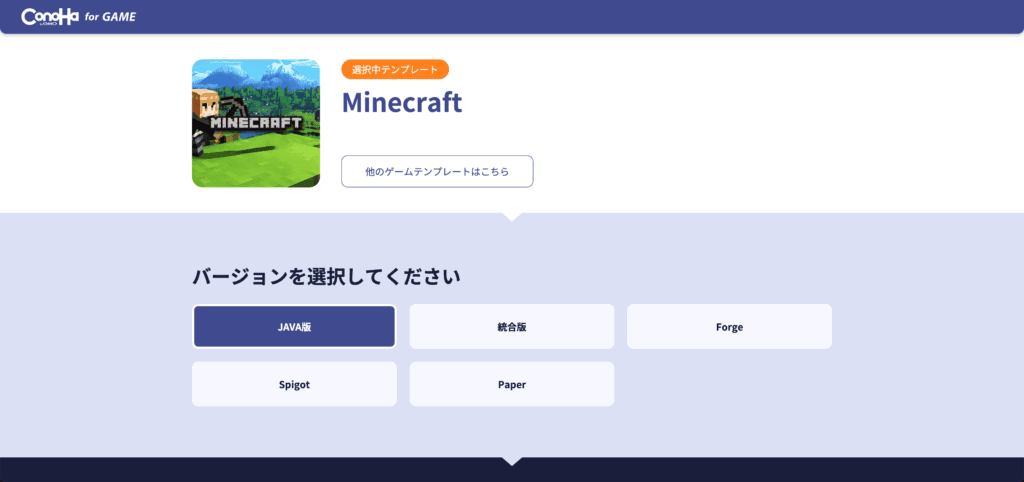Open 他のゲームテンプレートはこちら to see other templates
This screenshot has height=482, width=1024.
pyautogui.click(x=437, y=171)
